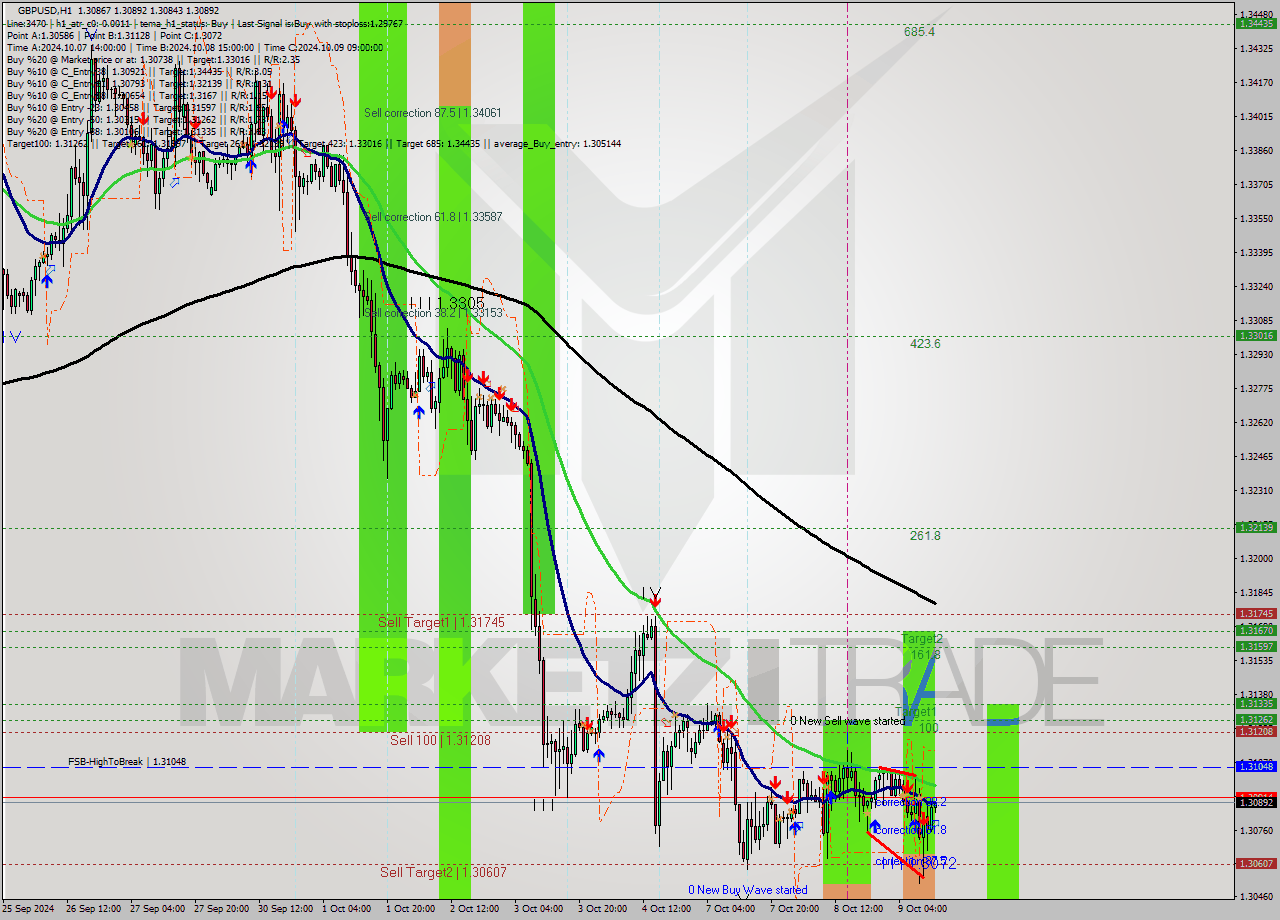Click the '3 Oct 04:00' time axis label
This screenshot has width=1280, height=920.
click(x=538, y=909)
